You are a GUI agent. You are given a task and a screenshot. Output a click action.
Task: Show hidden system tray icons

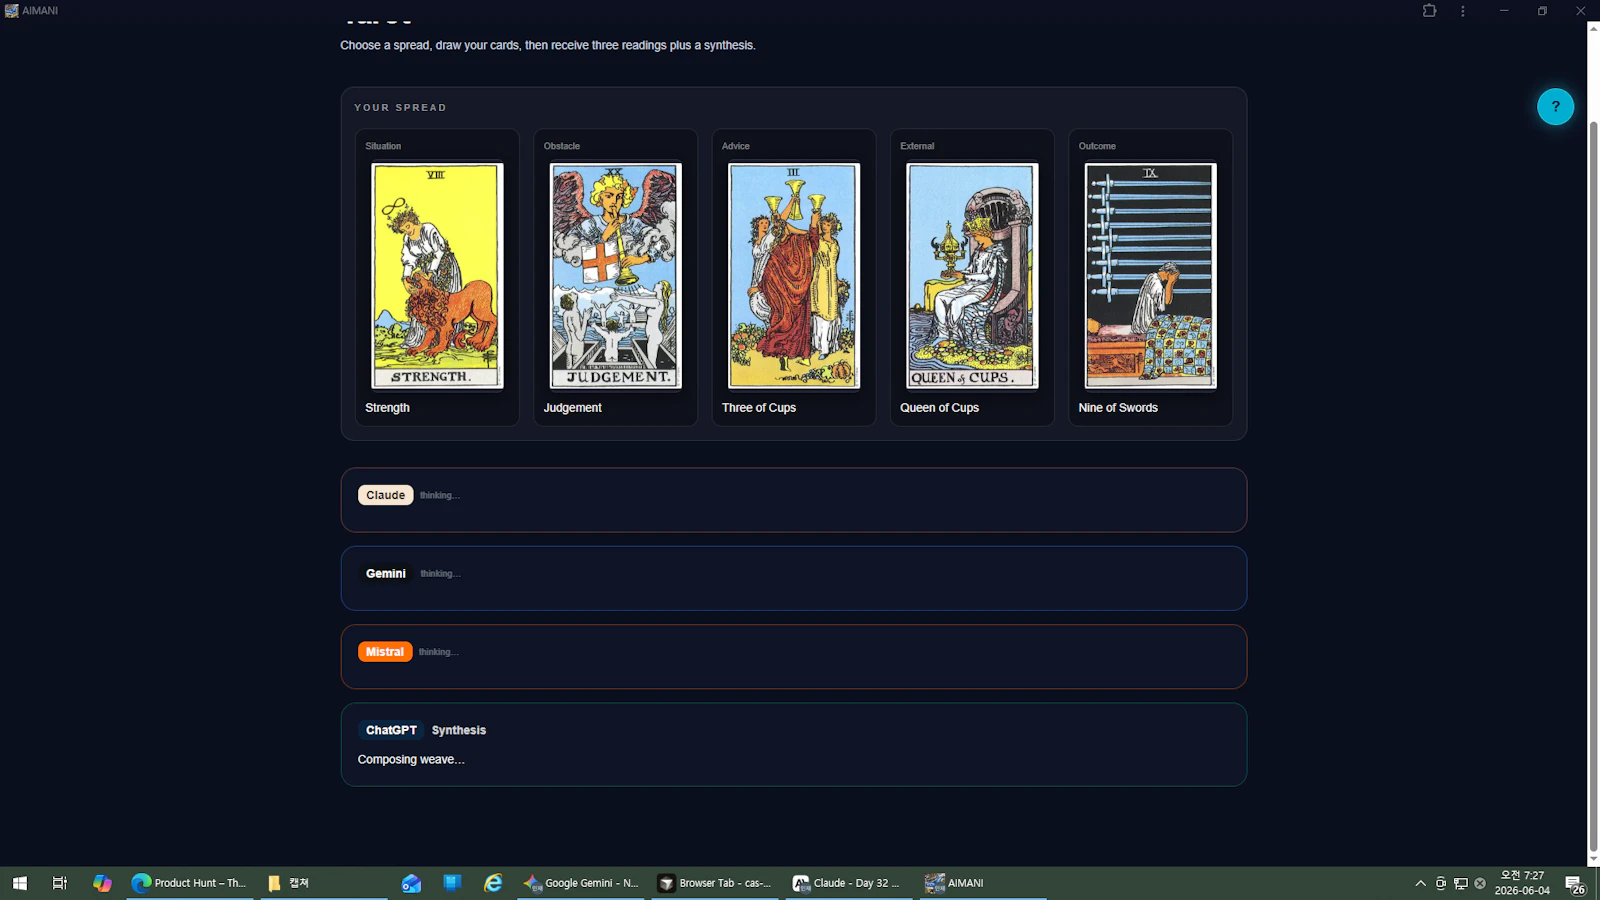1420,883
